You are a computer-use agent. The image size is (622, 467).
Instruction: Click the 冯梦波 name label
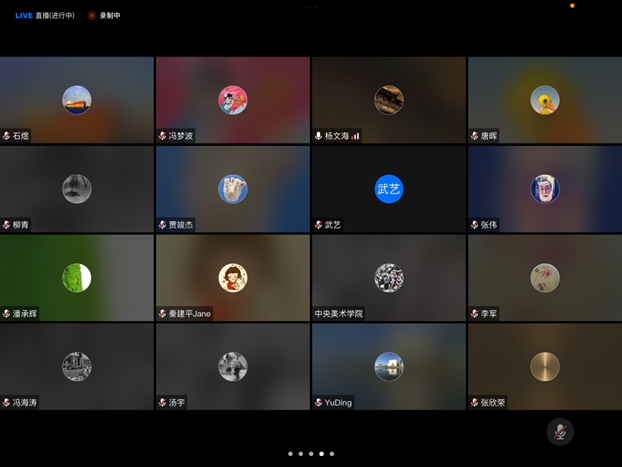click(181, 136)
